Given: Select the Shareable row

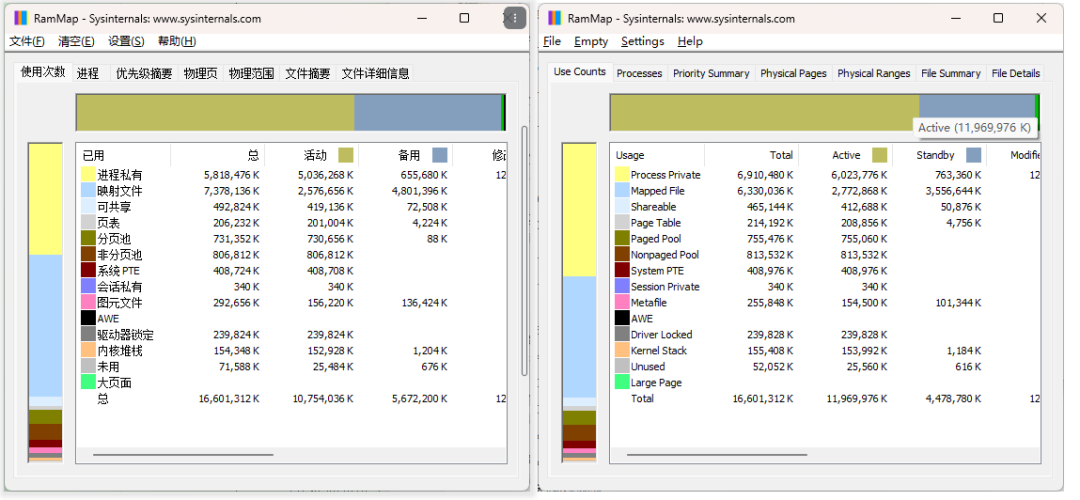Looking at the screenshot, I should (x=826, y=207).
